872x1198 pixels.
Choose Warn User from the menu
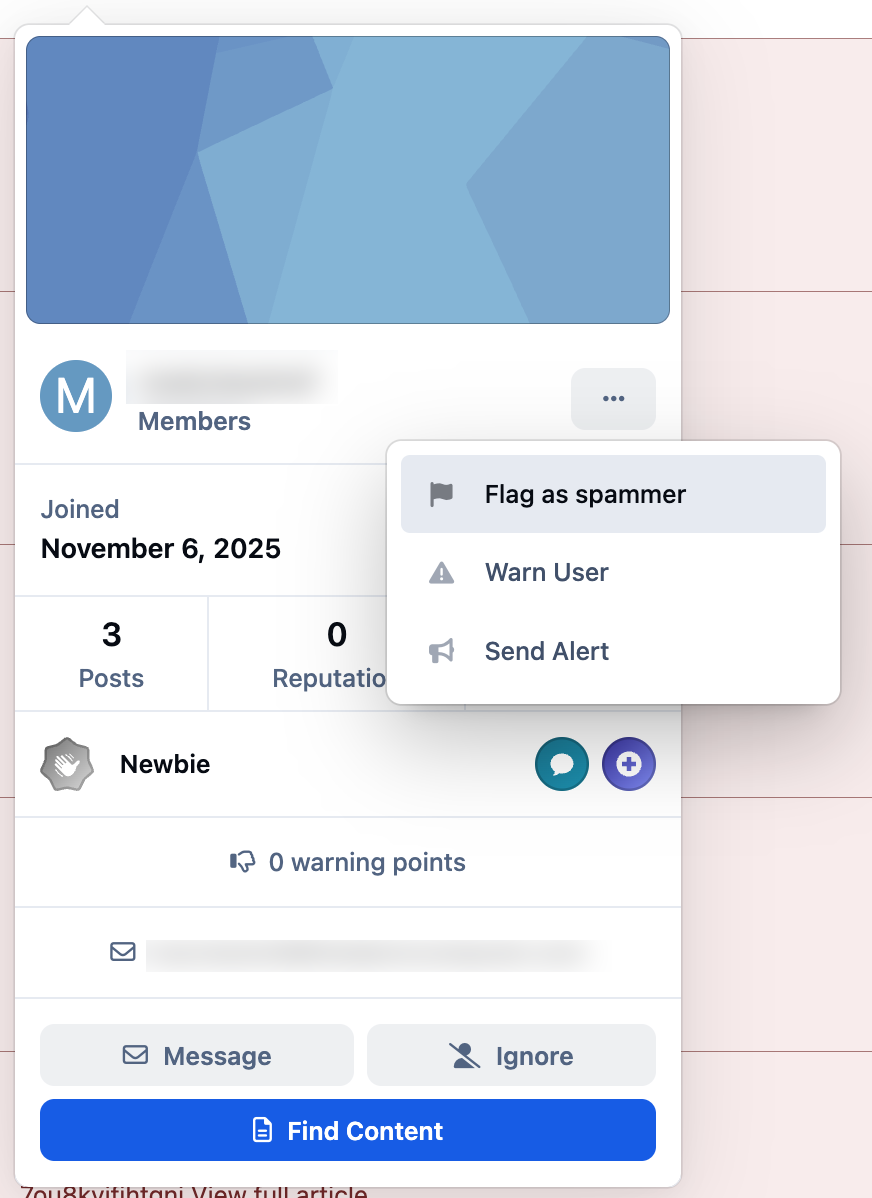pyautogui.click(x=613, y=572)
